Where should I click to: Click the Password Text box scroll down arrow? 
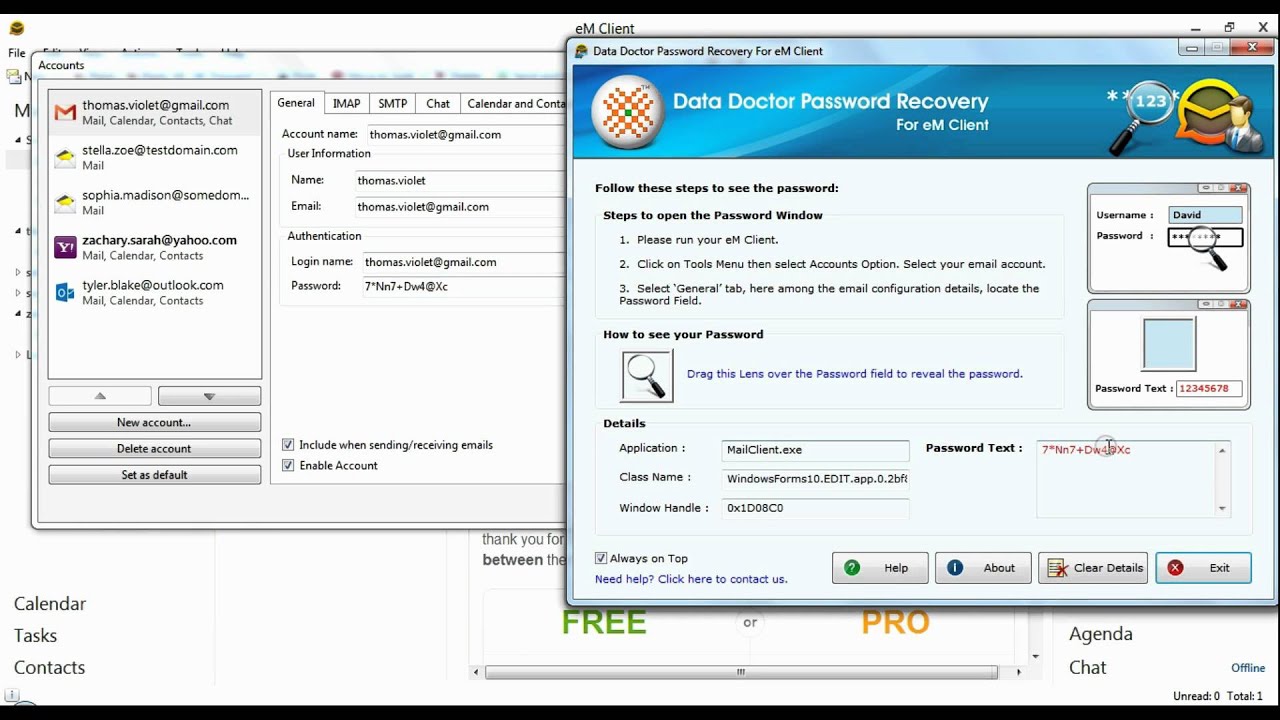pyautogui.click(x=1222, y=508)
